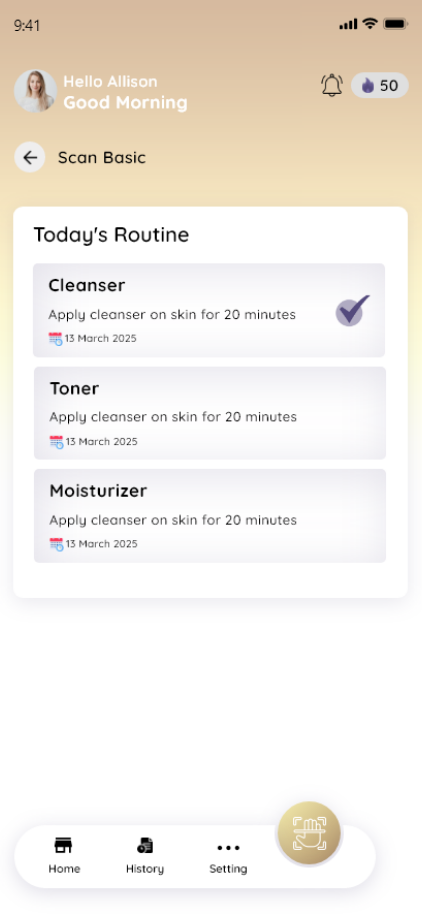Tap the three-dot Setting icon
This screenshot has width=422, height=916.
(x=228, y=848)
